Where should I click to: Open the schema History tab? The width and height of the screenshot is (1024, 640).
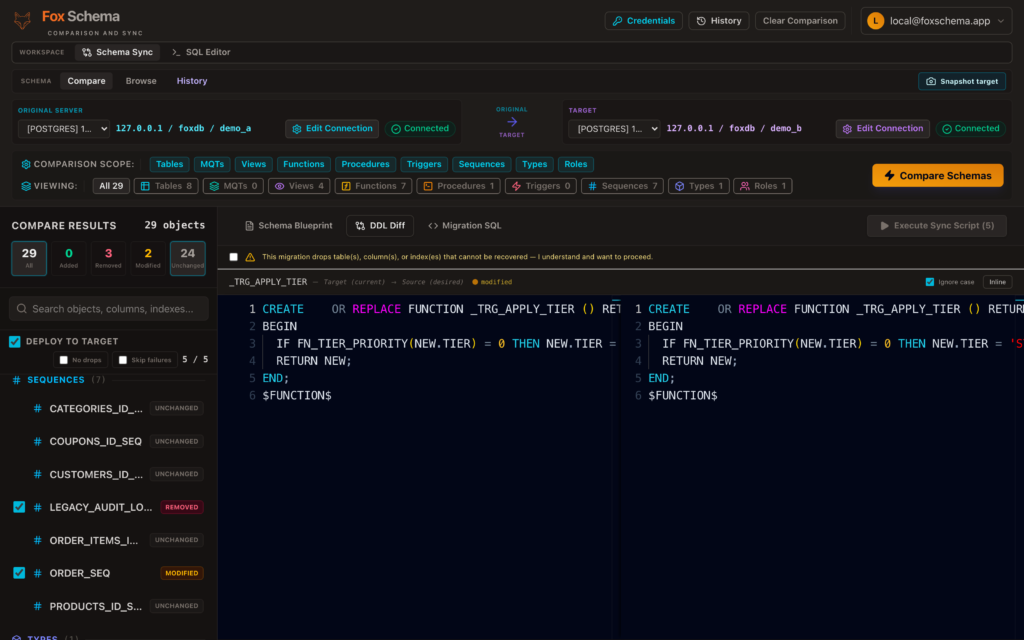[191, 81]
